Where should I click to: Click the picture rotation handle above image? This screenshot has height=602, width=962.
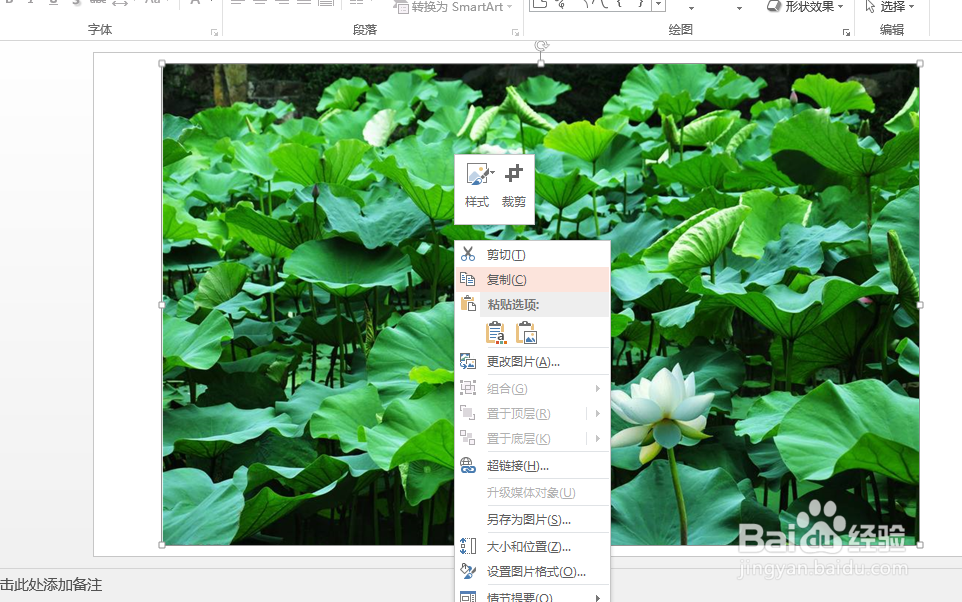541,45
